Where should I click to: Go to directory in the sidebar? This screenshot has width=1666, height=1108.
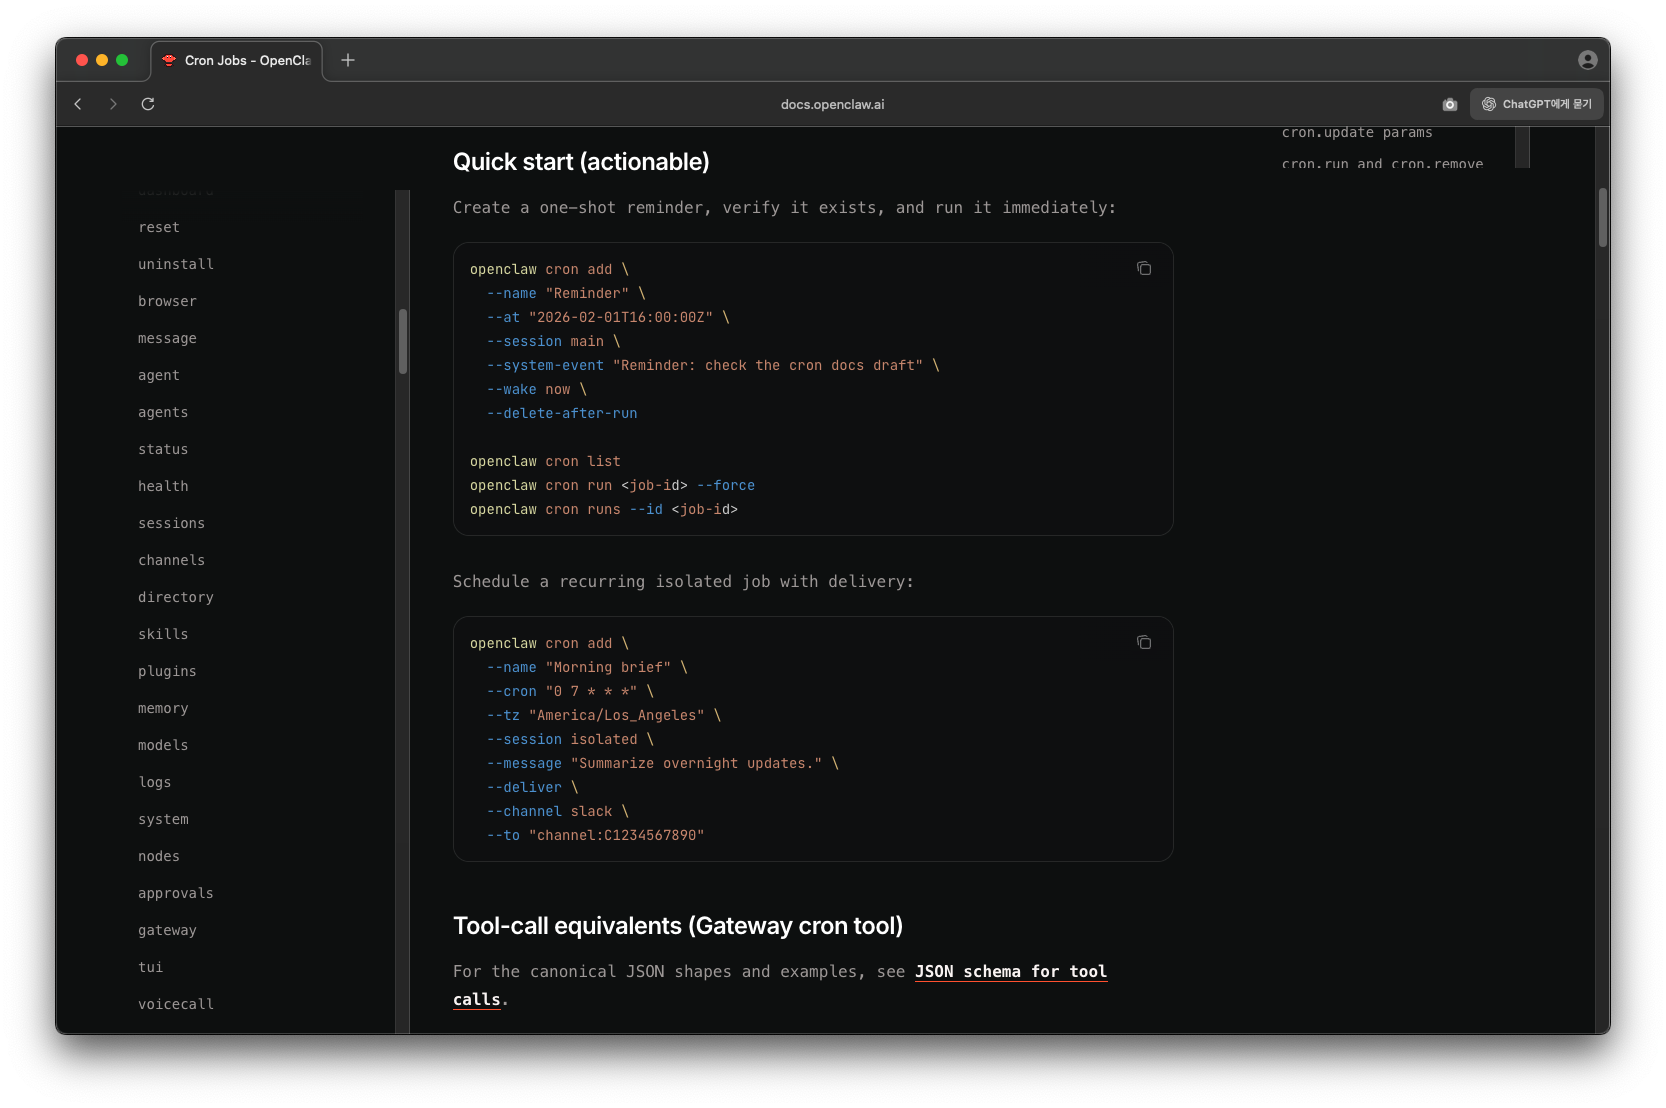pos(176,597)
